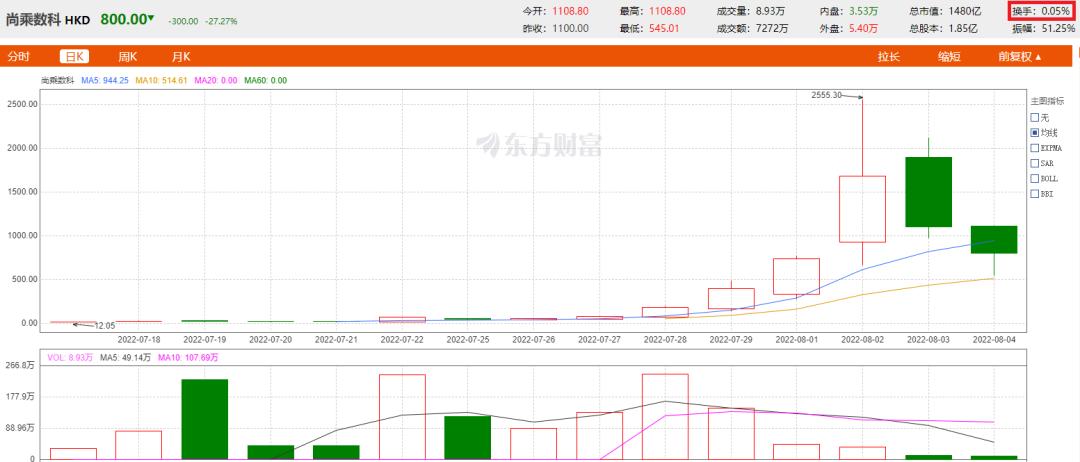This screenshot has width=1080, height=462.
Task: Click the 拉长 stretch button
Action: click(889, 56)
